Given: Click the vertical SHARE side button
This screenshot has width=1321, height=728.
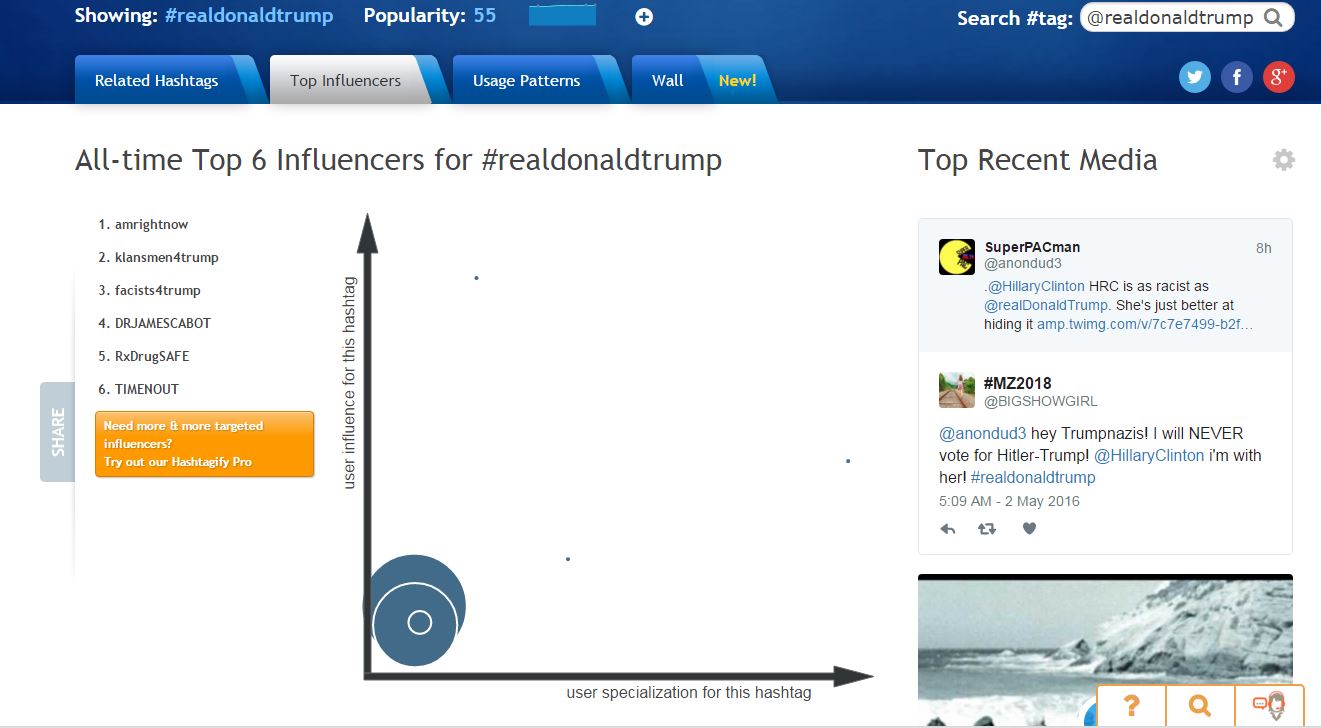Looking at the screenshot, I should click(x=57, y=432).
